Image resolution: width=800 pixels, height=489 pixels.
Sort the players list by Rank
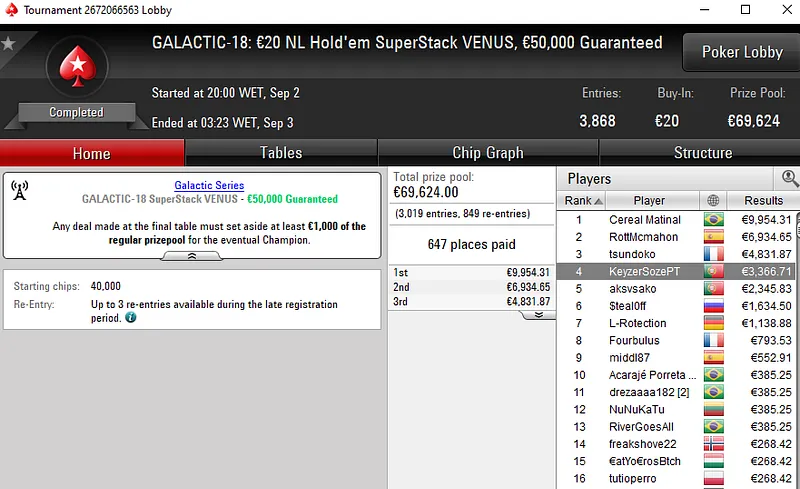[578, 200]
